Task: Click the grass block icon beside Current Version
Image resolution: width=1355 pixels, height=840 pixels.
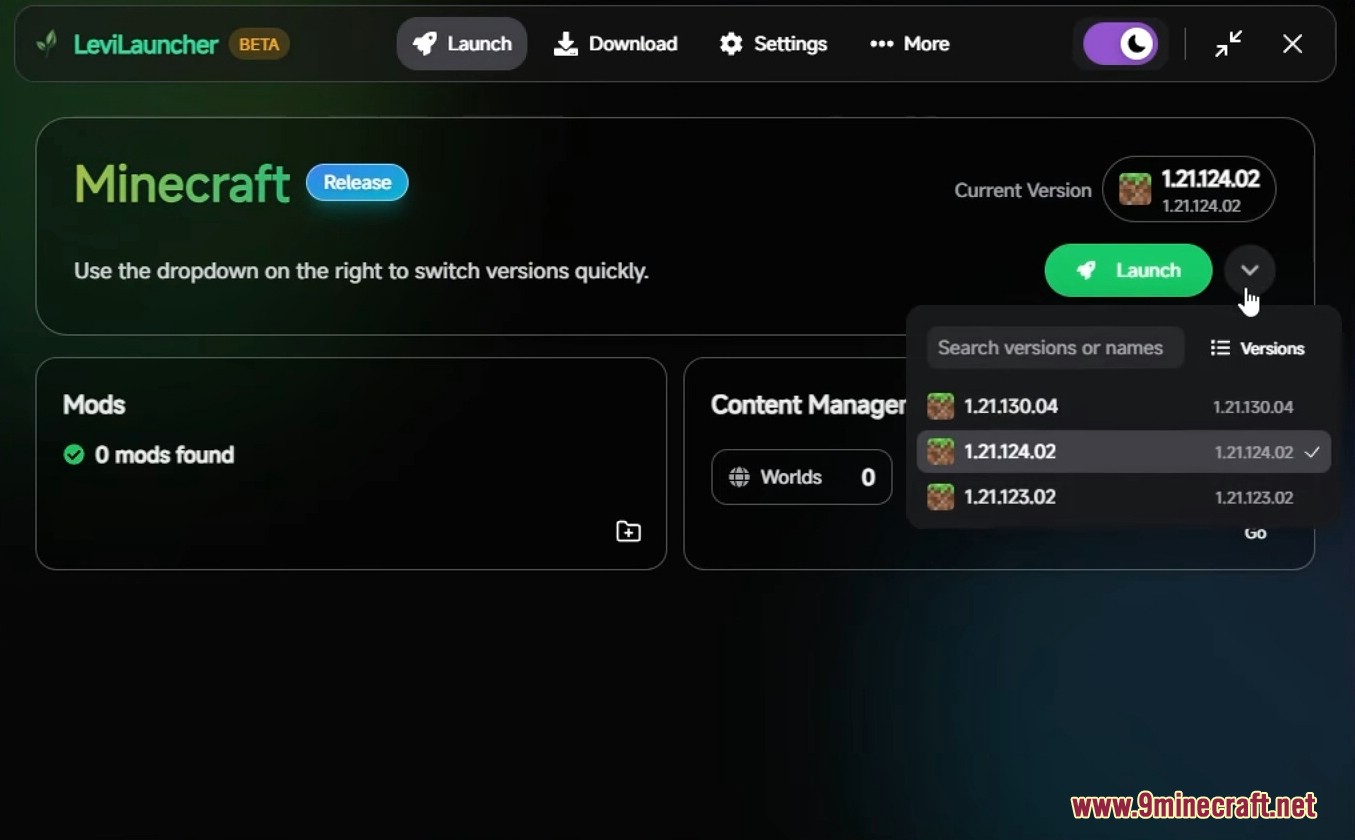Action: [x=1134, y=189]
